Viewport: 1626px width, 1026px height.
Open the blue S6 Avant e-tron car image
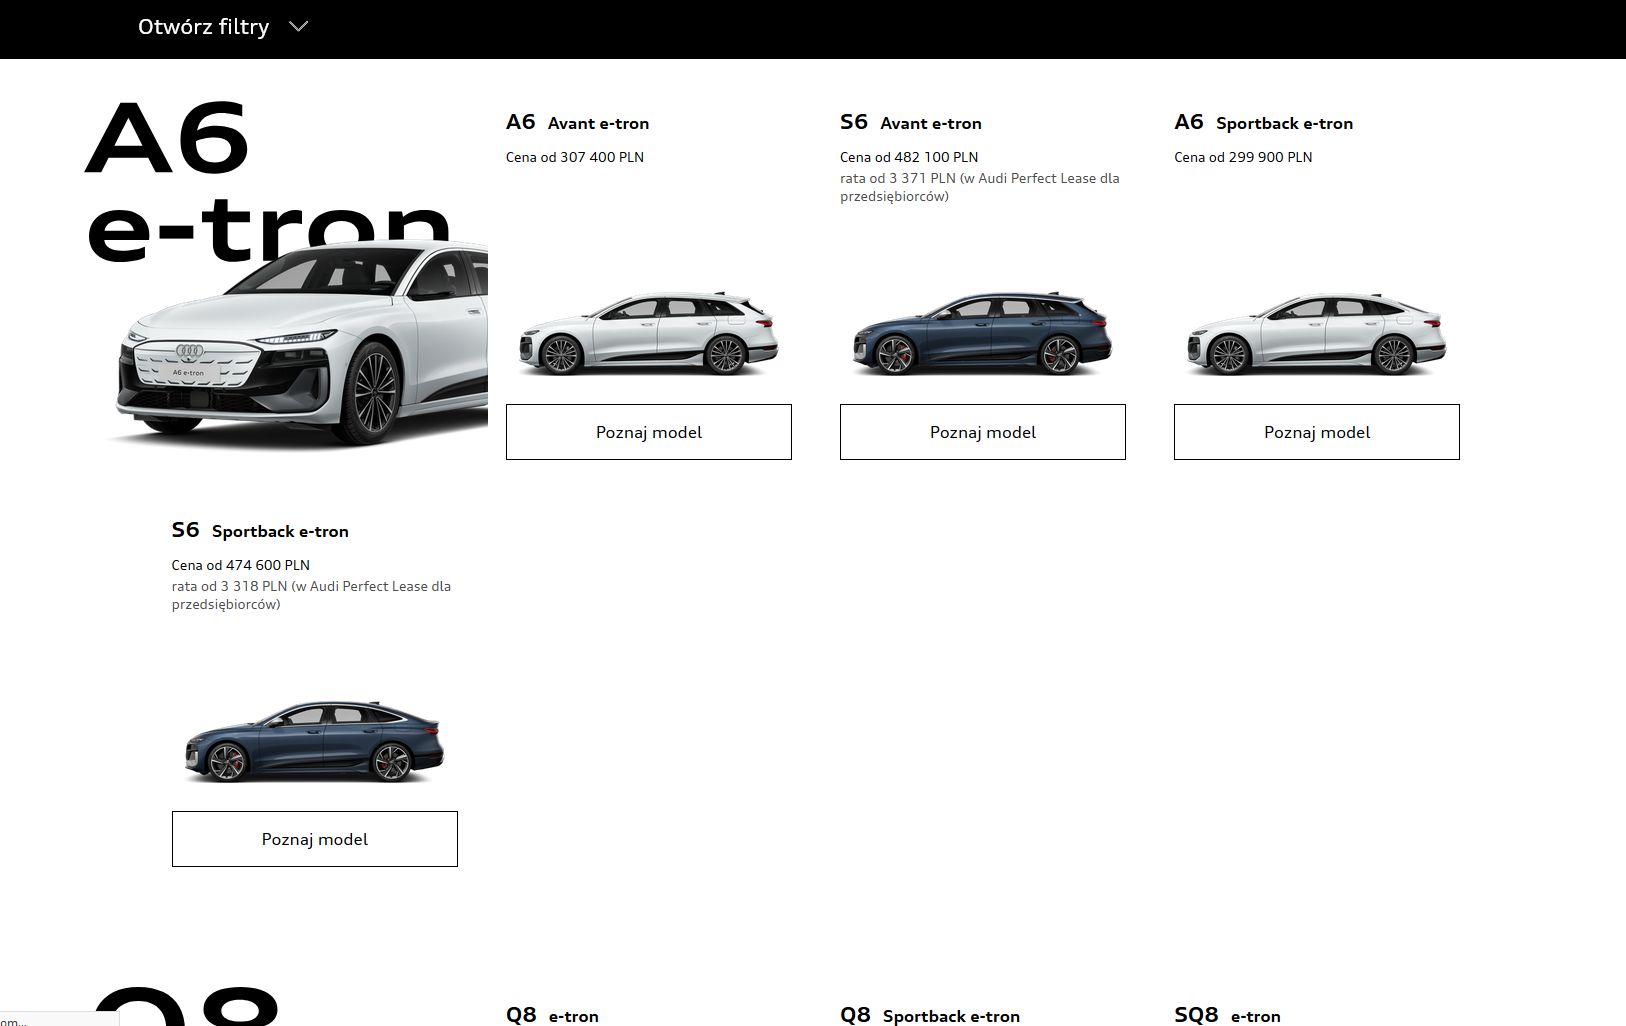tap(982, 335)
